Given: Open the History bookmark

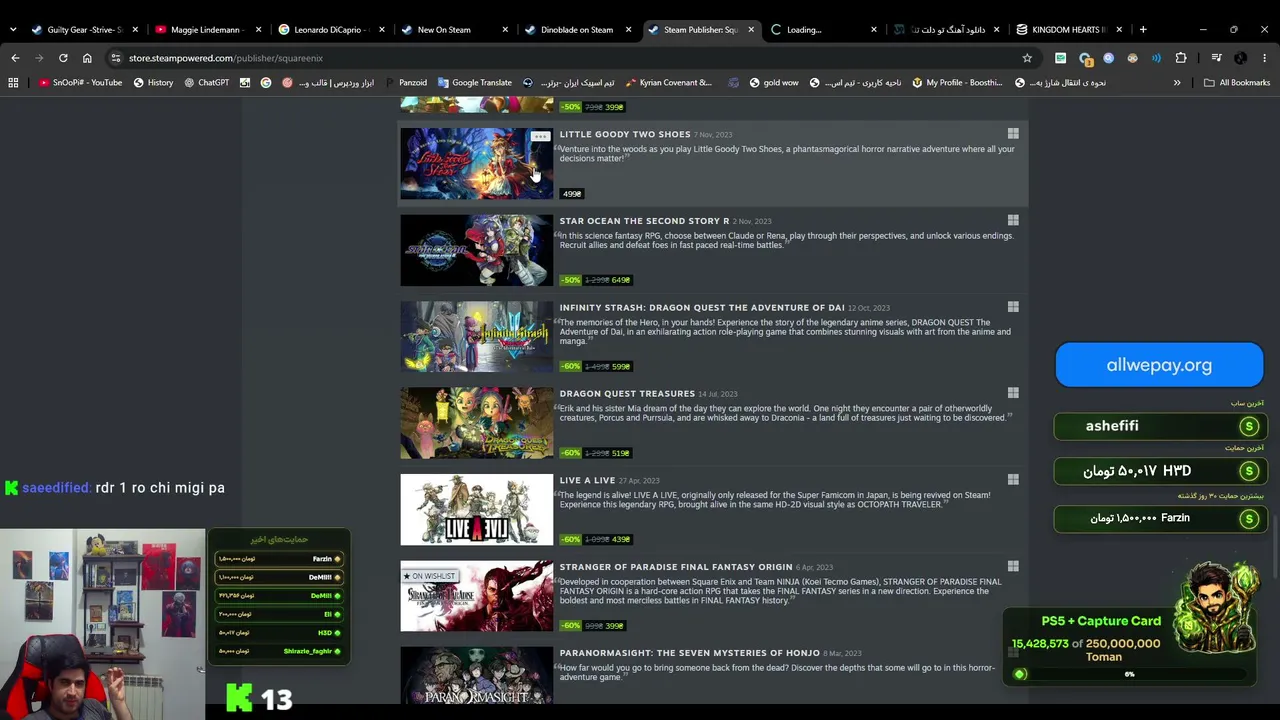Looking at the screenshot, I should (153, 83).
